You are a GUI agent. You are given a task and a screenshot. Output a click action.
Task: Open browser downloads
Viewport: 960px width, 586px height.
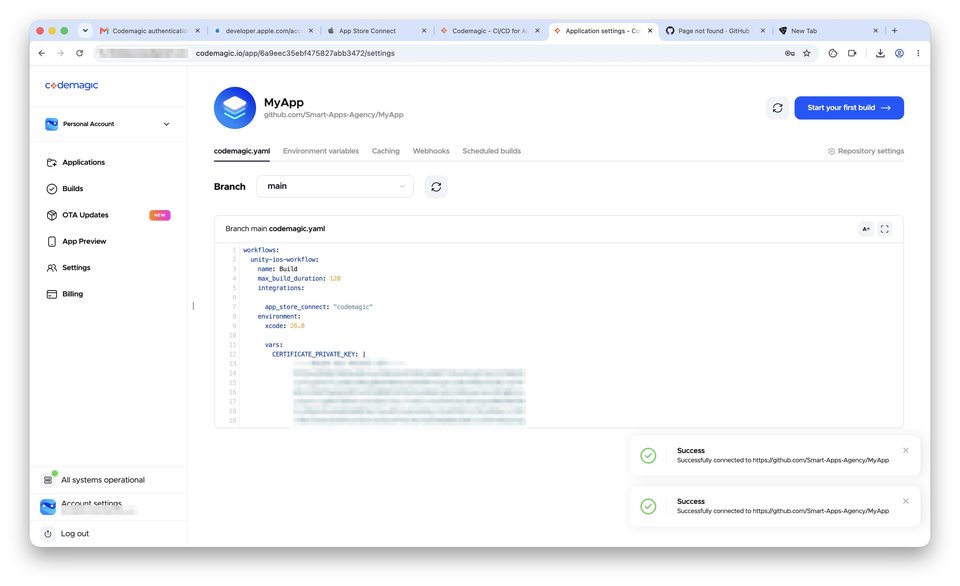click(880, 53)
